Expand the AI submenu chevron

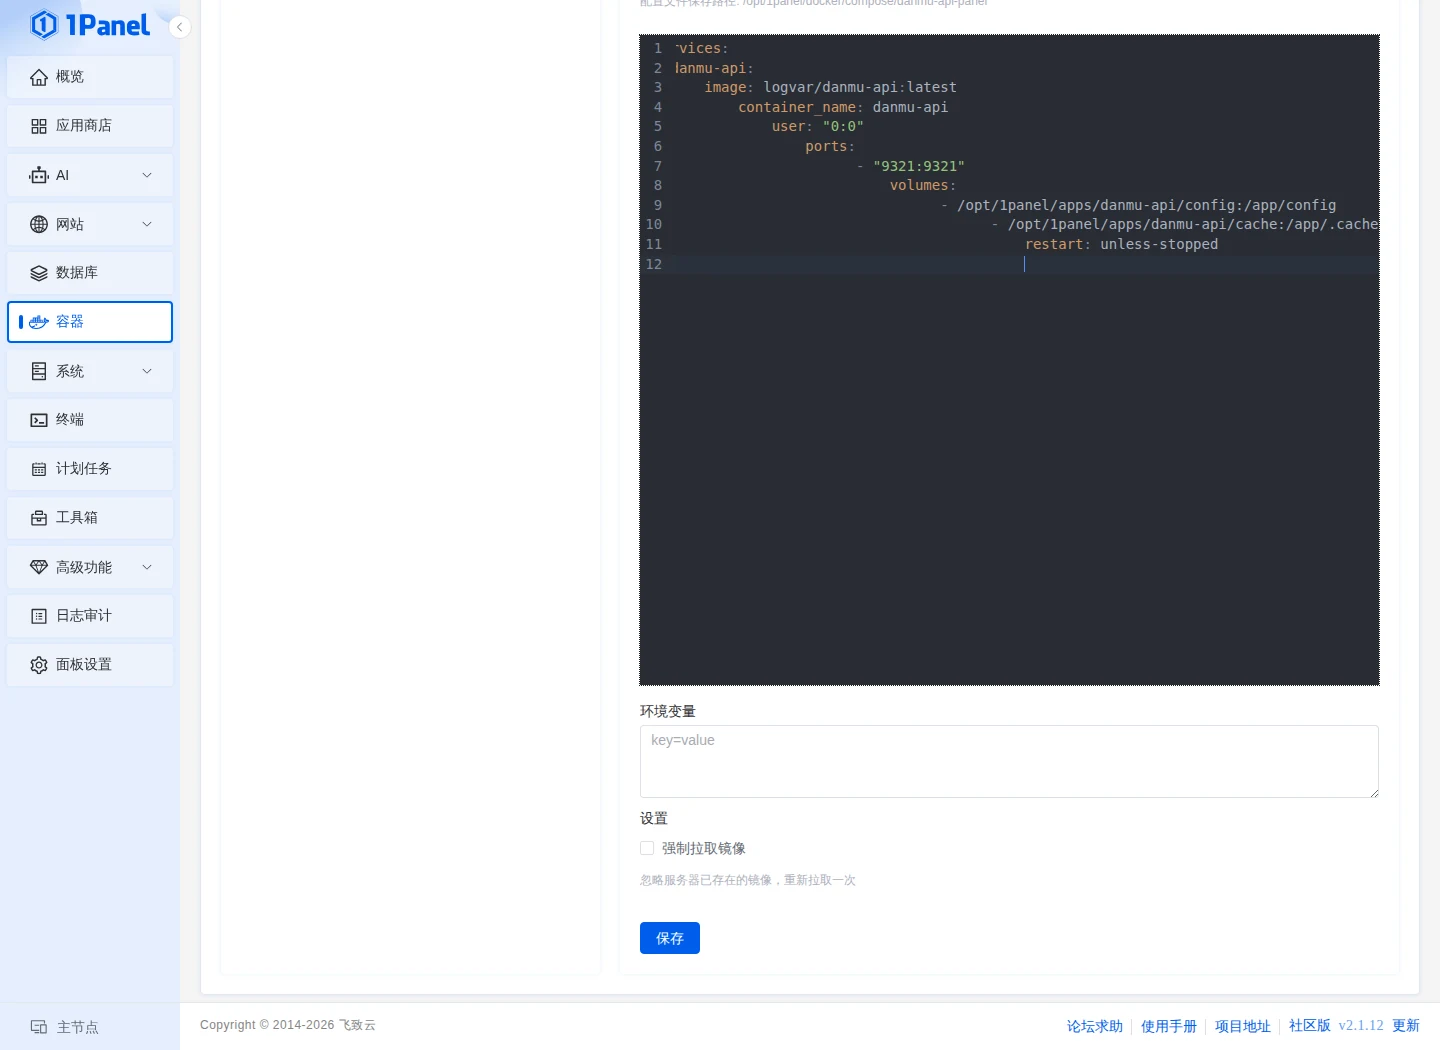(147, 175)
